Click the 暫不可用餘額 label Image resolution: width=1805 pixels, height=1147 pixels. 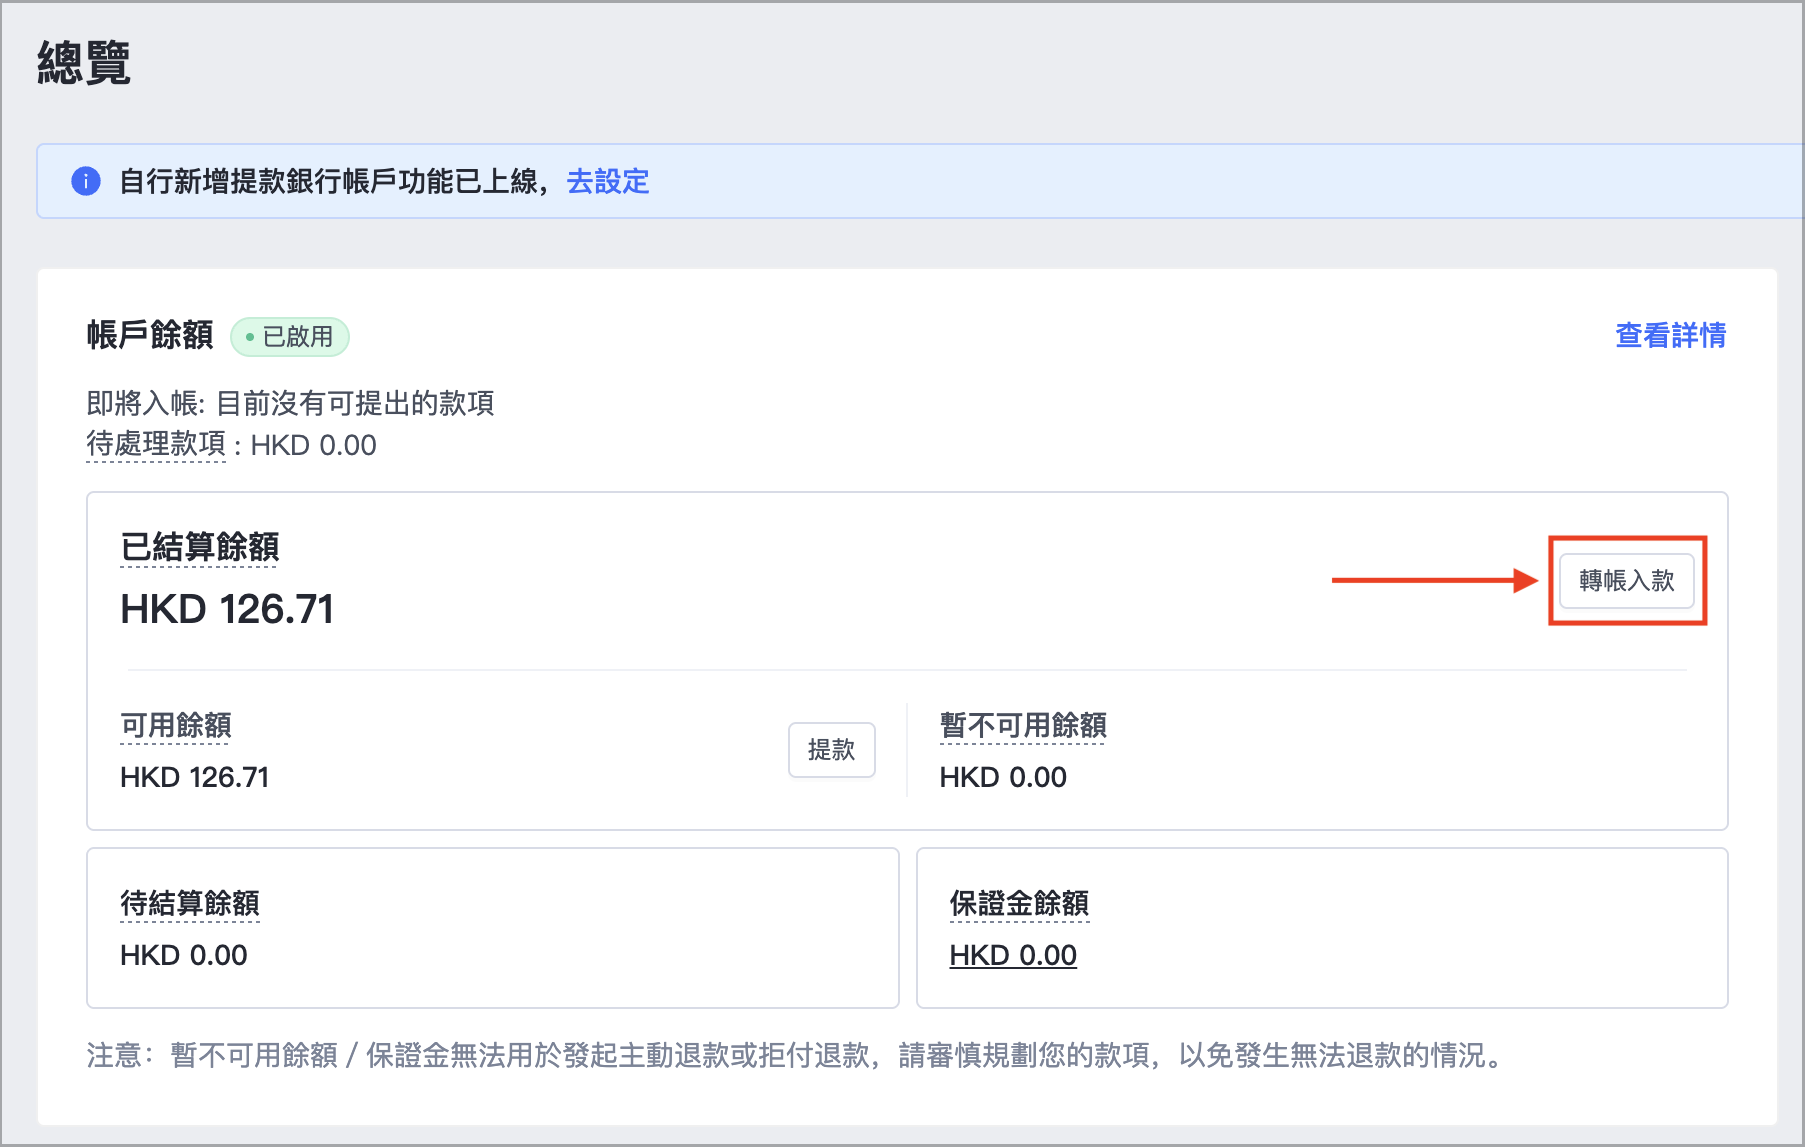[1022, 725]
